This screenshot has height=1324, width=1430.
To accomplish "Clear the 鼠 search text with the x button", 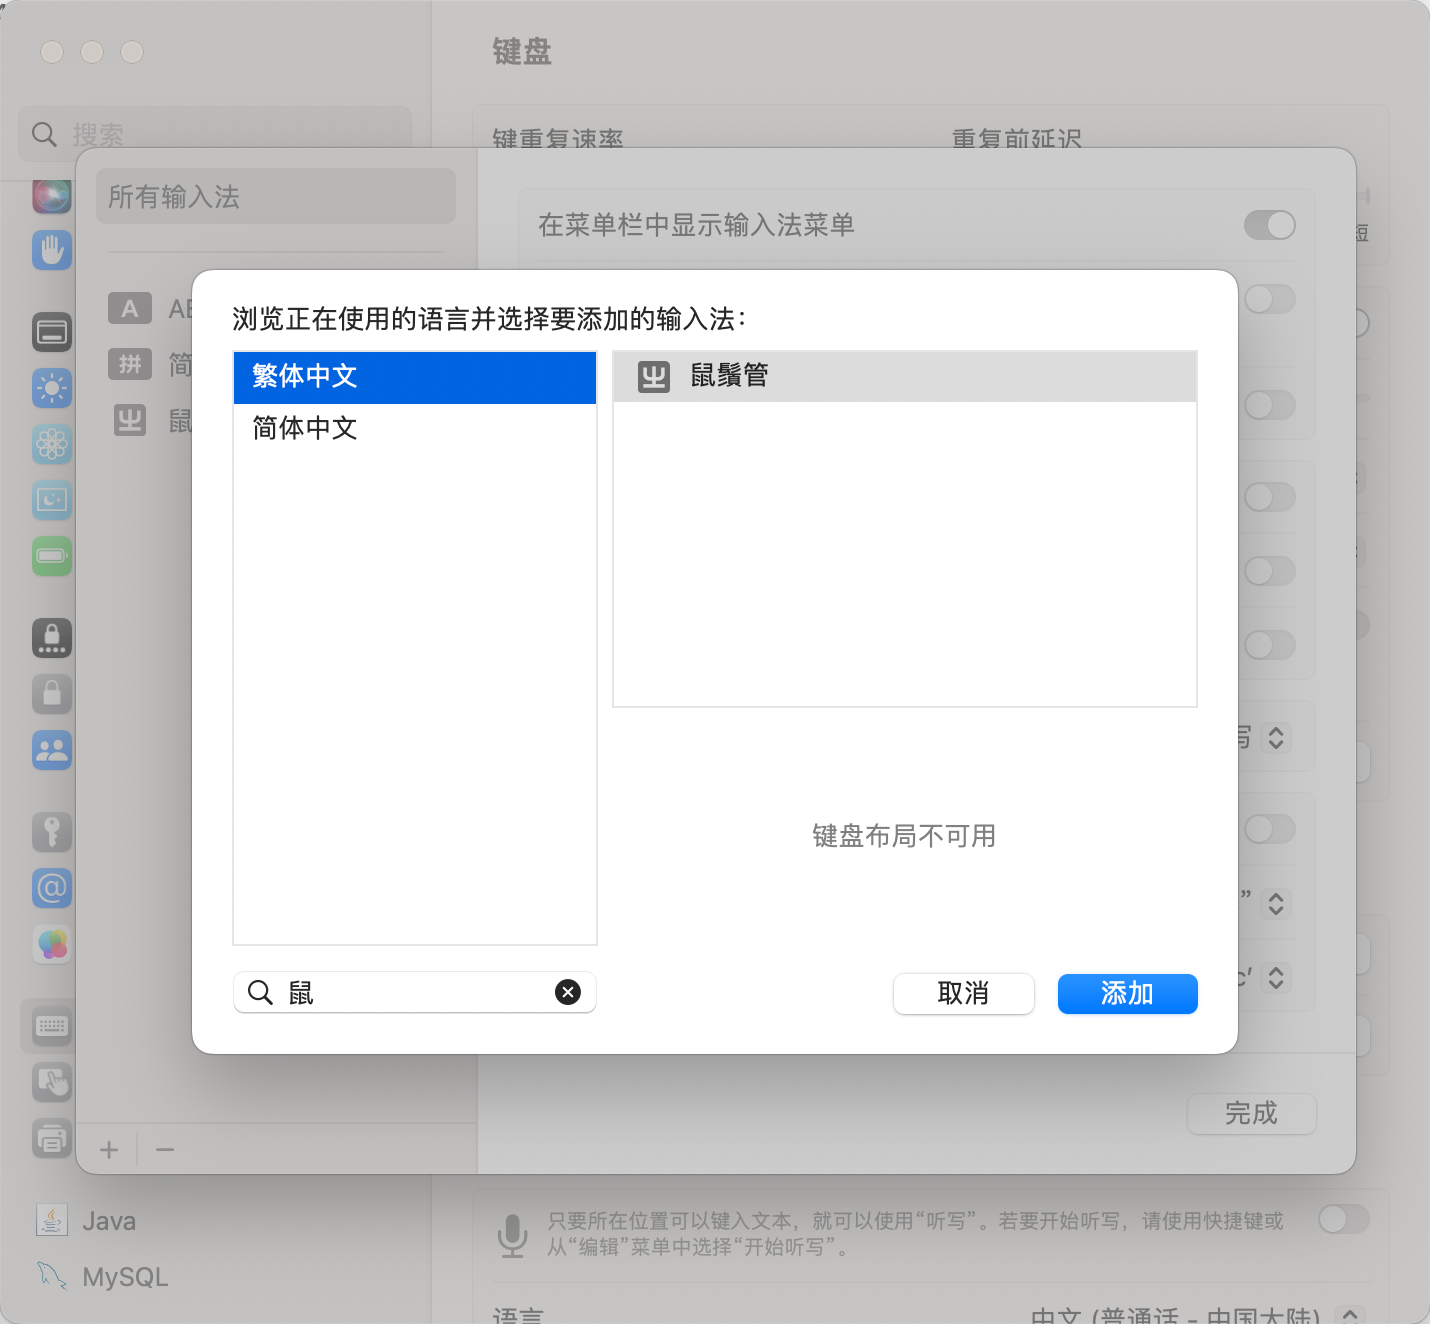I will [x=568, y=992].
